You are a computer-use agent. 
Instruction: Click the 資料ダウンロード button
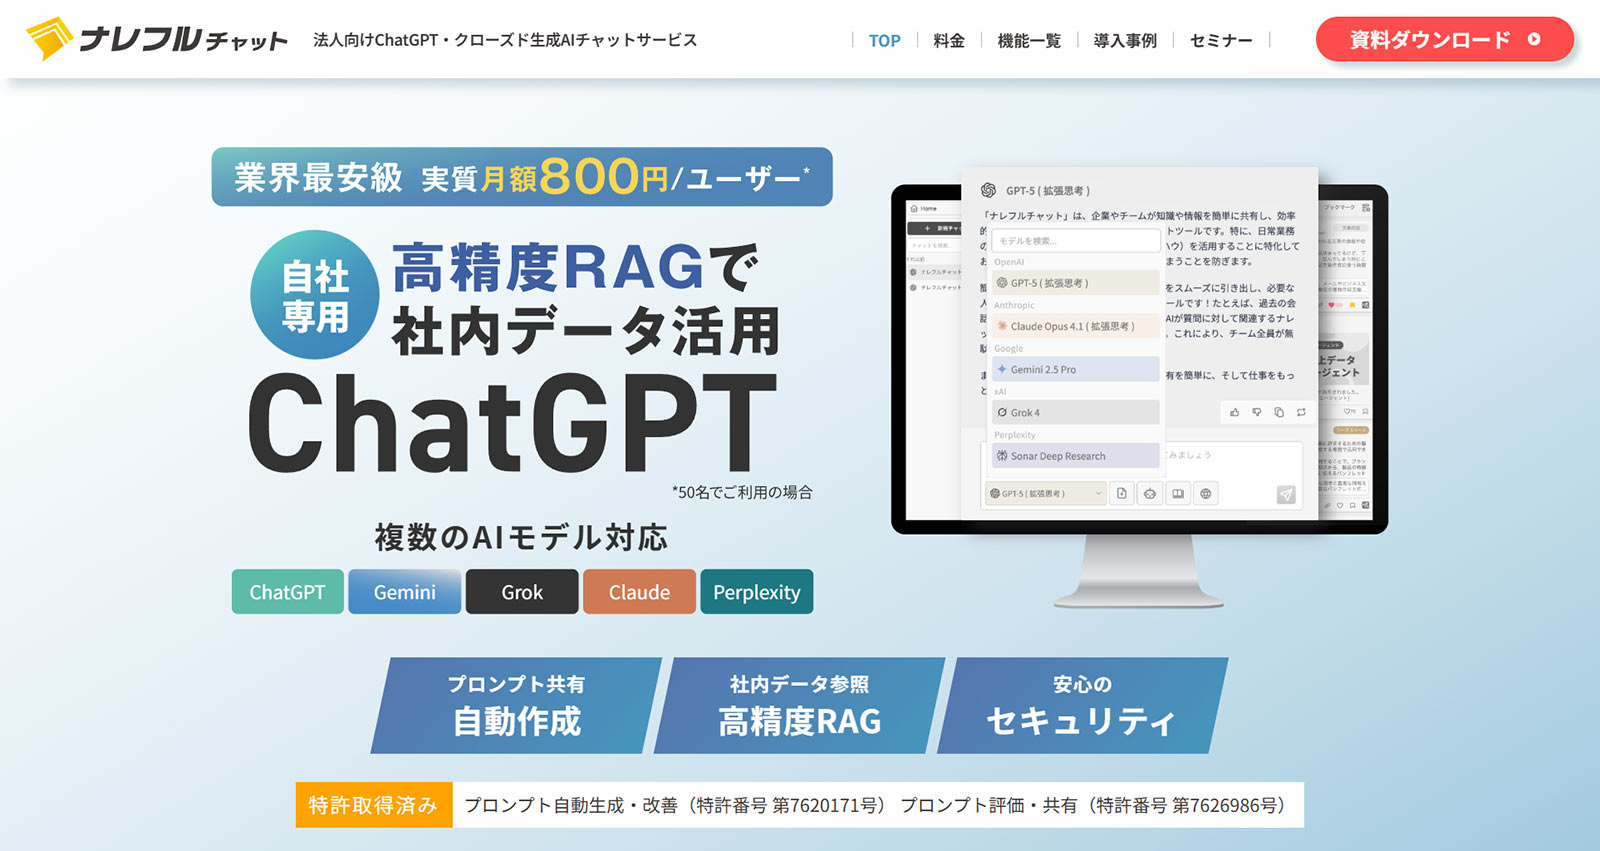pyautogui.click(x=1444, y=39)
